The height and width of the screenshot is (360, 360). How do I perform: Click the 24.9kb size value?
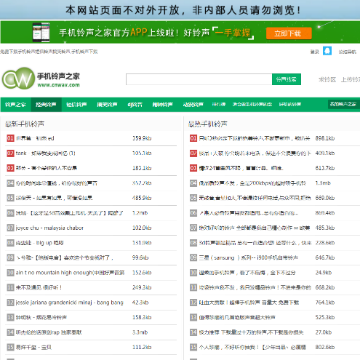[323, 272]
